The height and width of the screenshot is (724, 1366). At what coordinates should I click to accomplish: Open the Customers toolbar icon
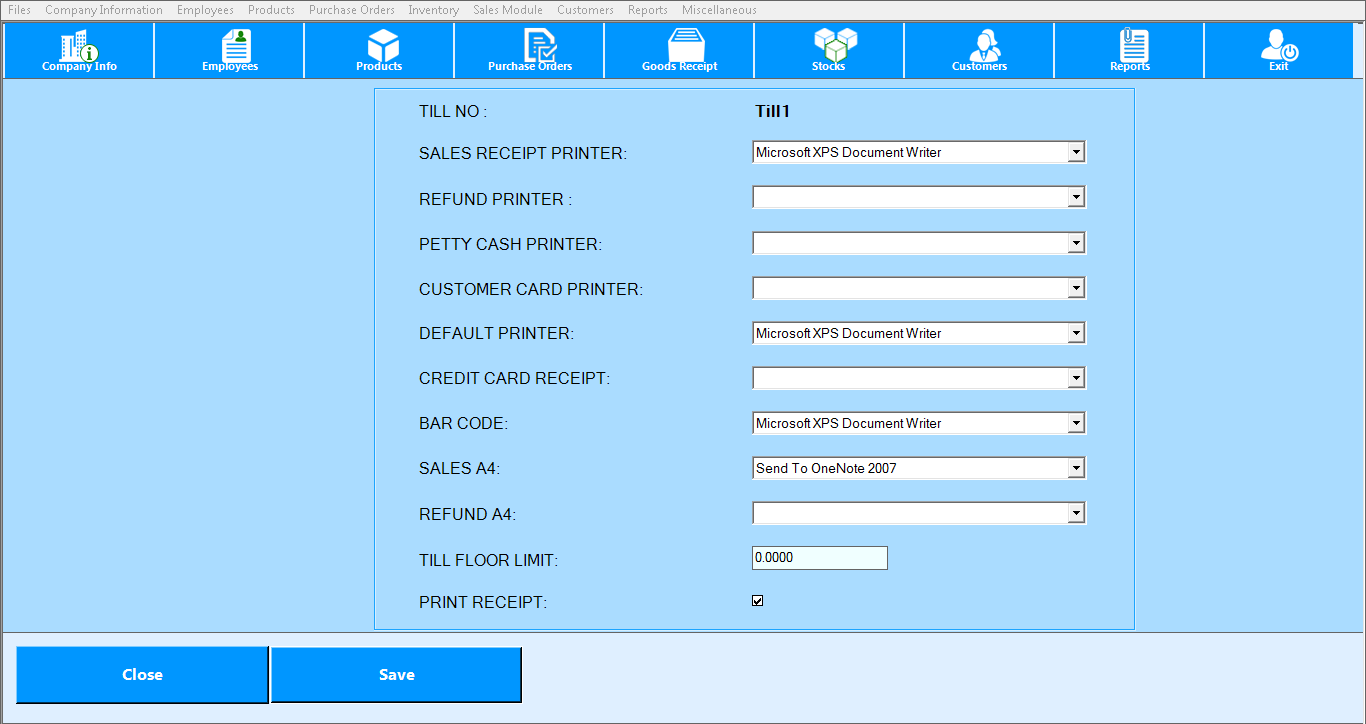click(979, 50)
